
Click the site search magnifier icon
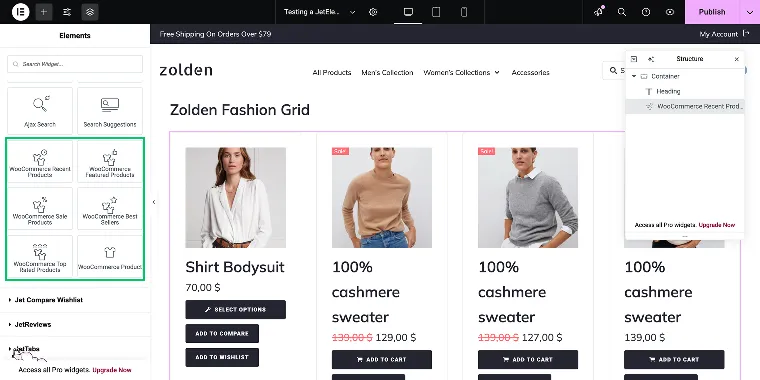pyautogui.click(x=613, y=71)
